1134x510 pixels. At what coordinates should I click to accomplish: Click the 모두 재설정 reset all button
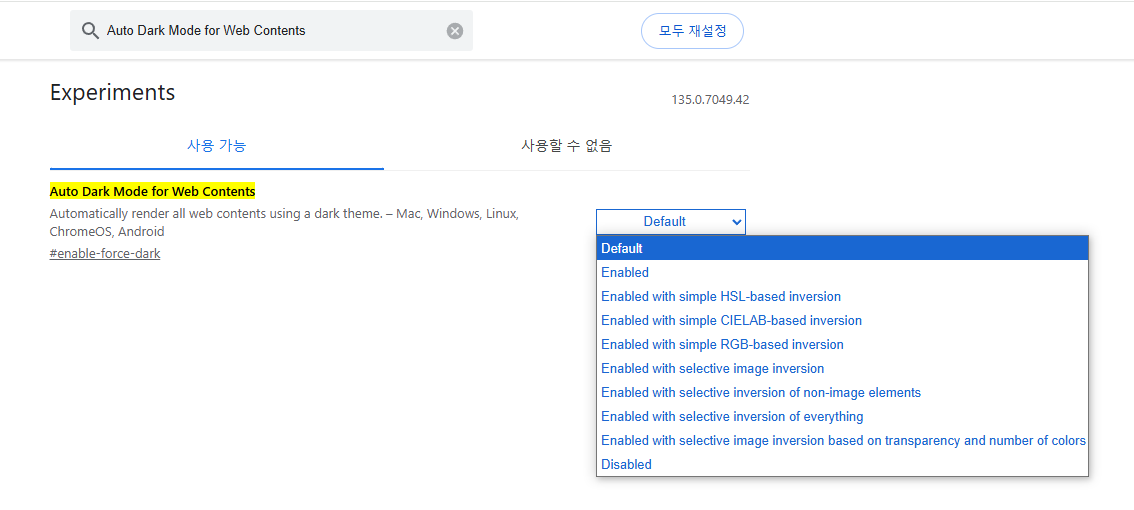692,31
